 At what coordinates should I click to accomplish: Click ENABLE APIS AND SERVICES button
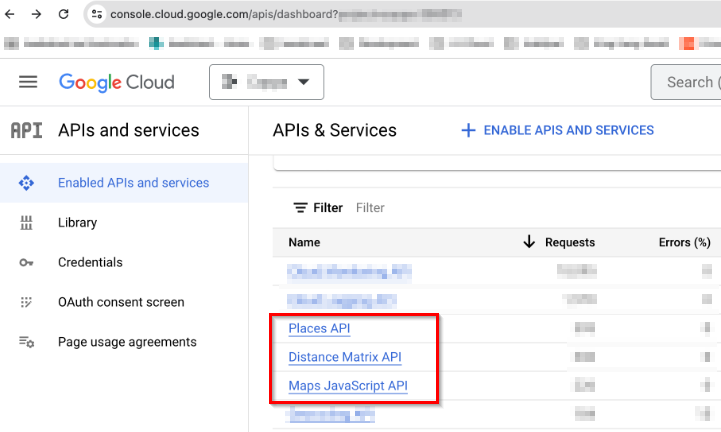[557, 130]
